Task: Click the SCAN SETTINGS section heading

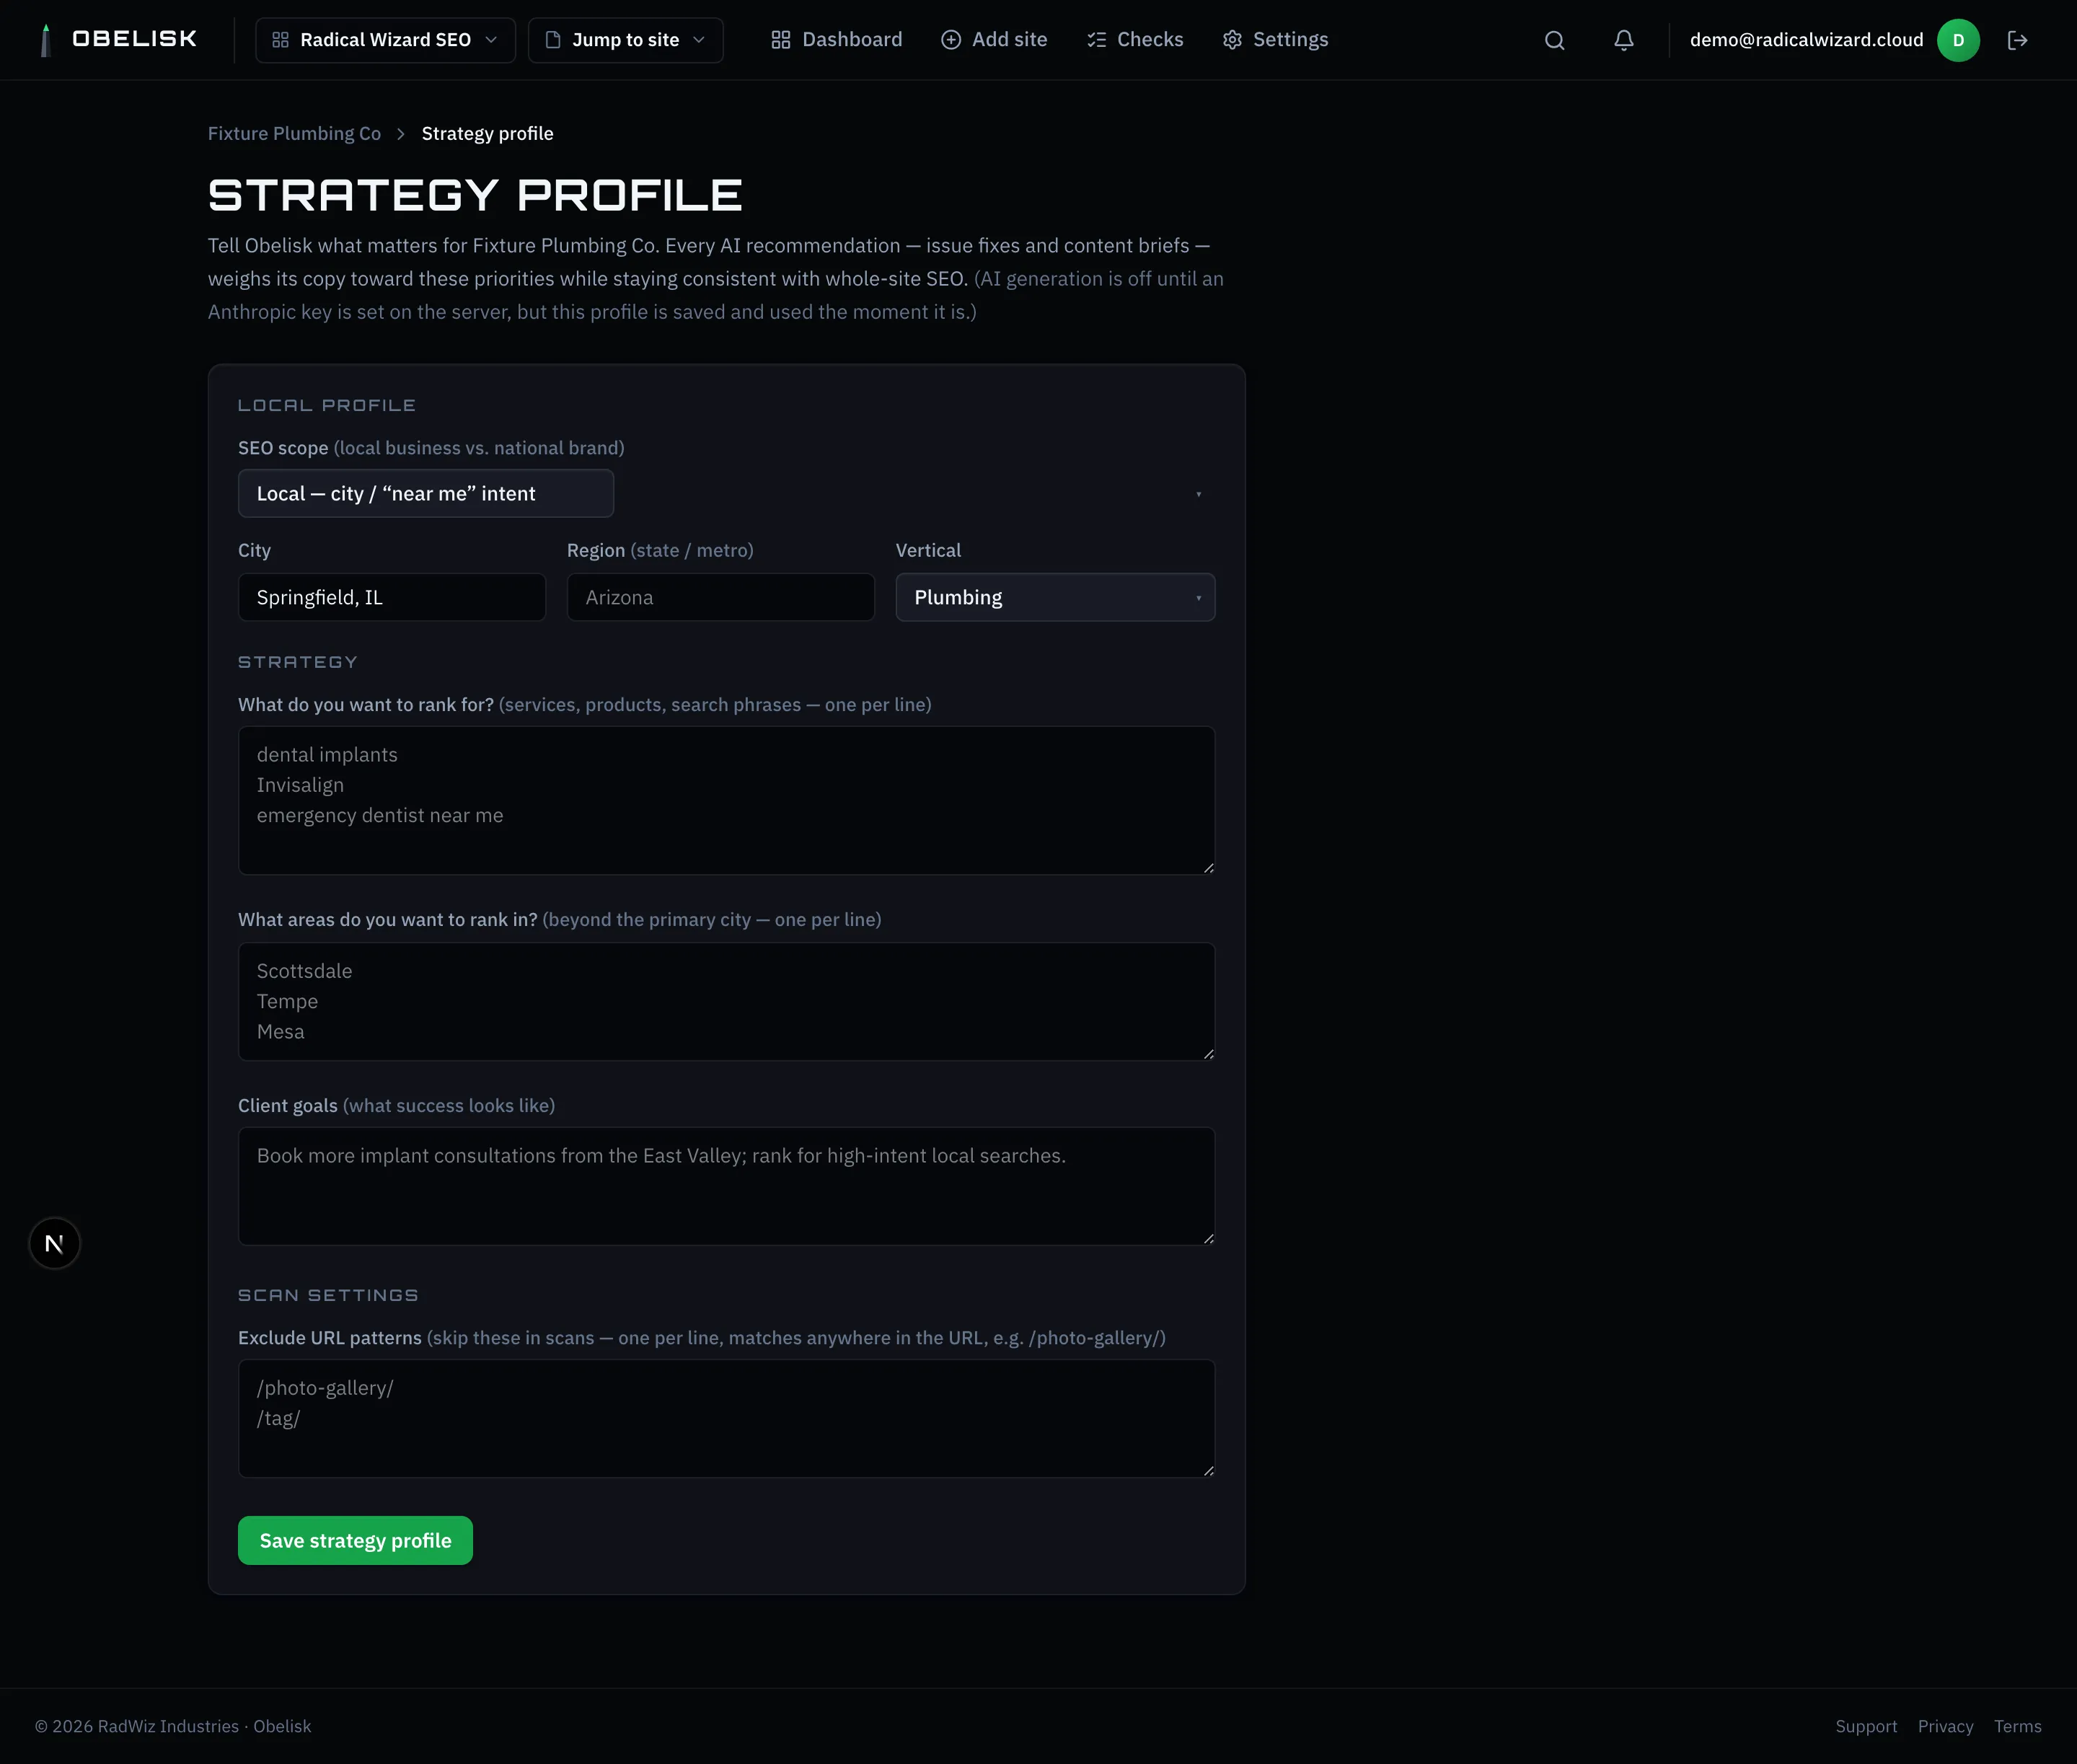Action: [328, 1295]
